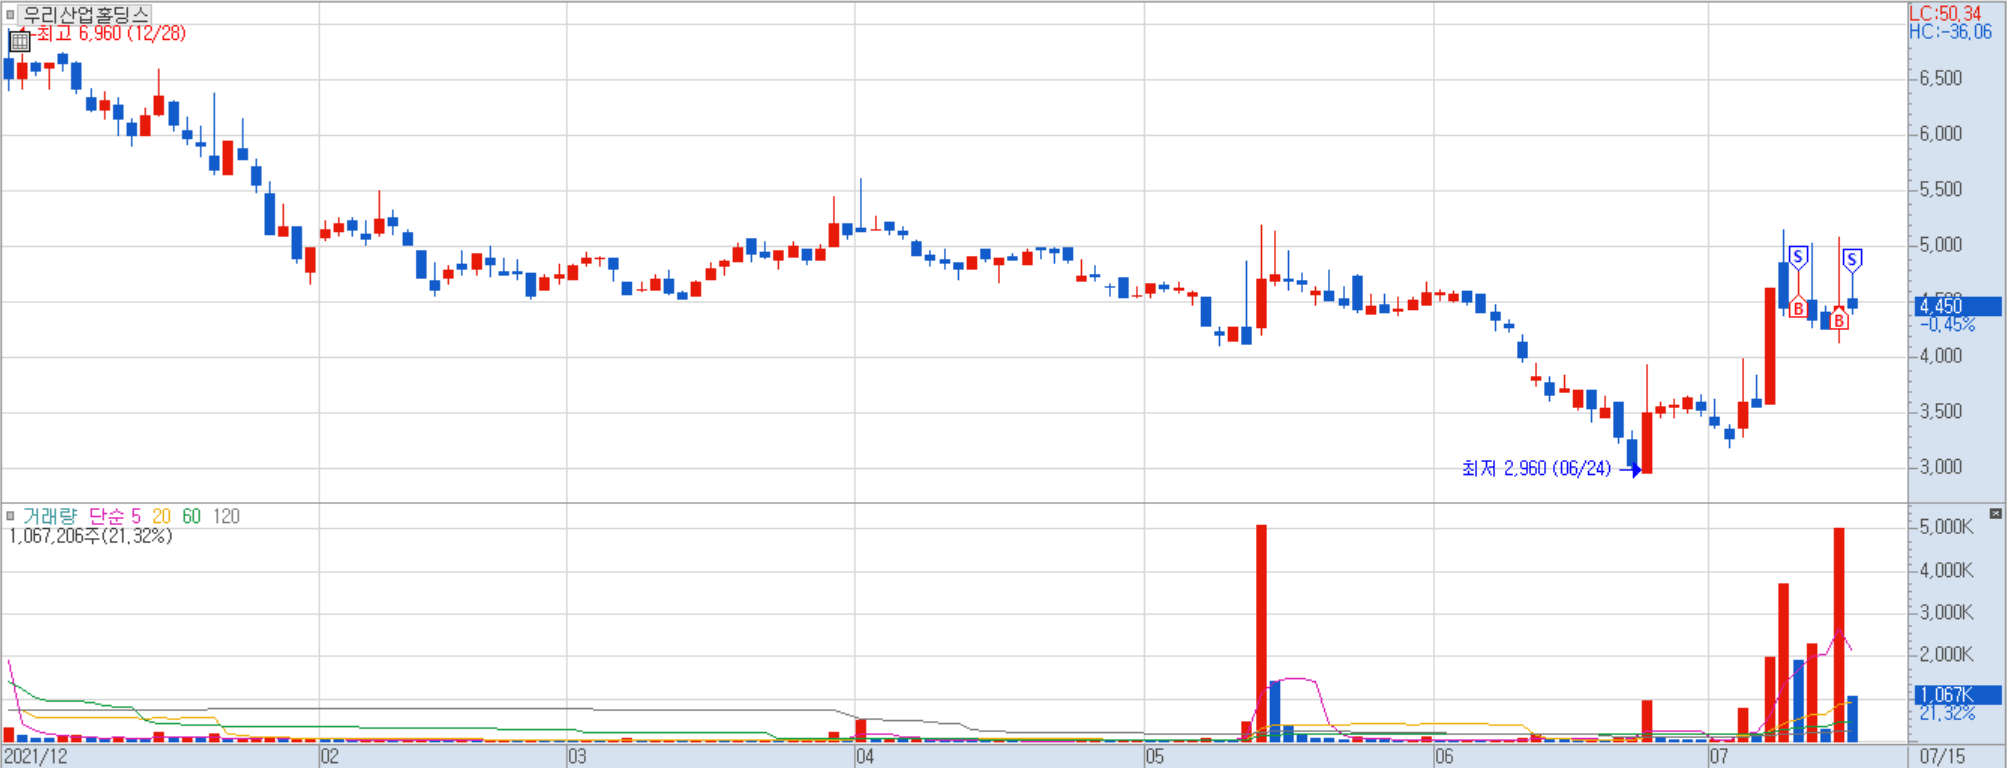Select the 우리산업홀딩스 chart title label
The image size is (2007, 768).
(85, 15)
